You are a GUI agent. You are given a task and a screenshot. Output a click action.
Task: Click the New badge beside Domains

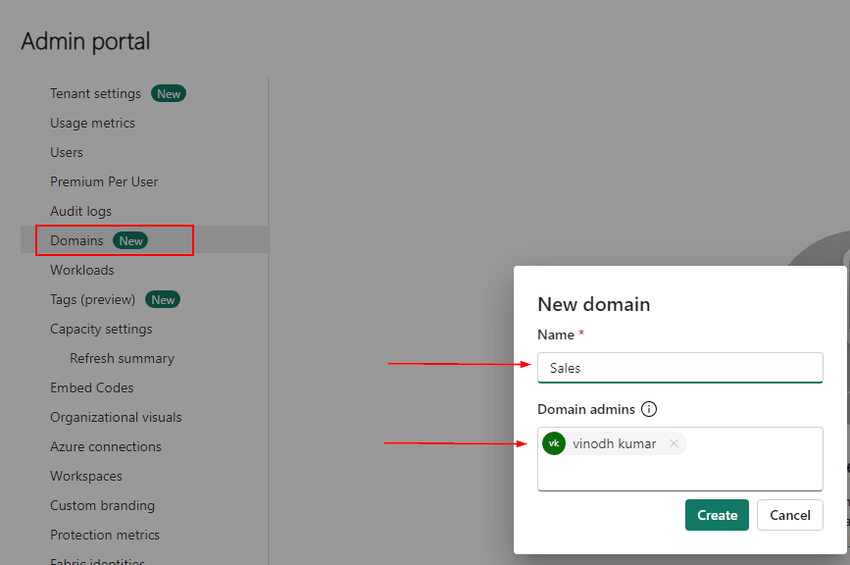[131, 241]
